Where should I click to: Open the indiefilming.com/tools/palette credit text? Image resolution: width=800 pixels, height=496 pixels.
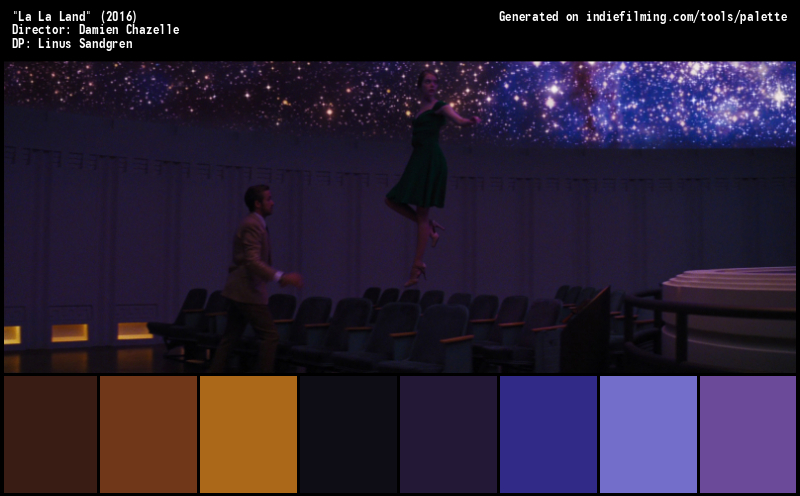(x=686, y=17)
